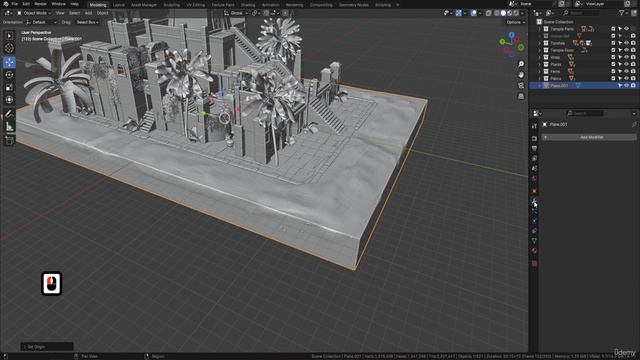The image size is (640, 360).
Task: Select the Move tool
Action: 9,62
